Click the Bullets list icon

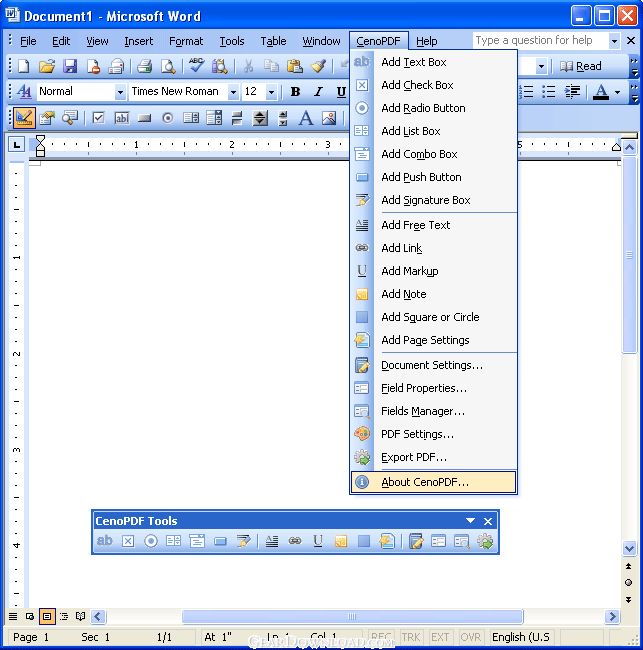click(548, 92)
